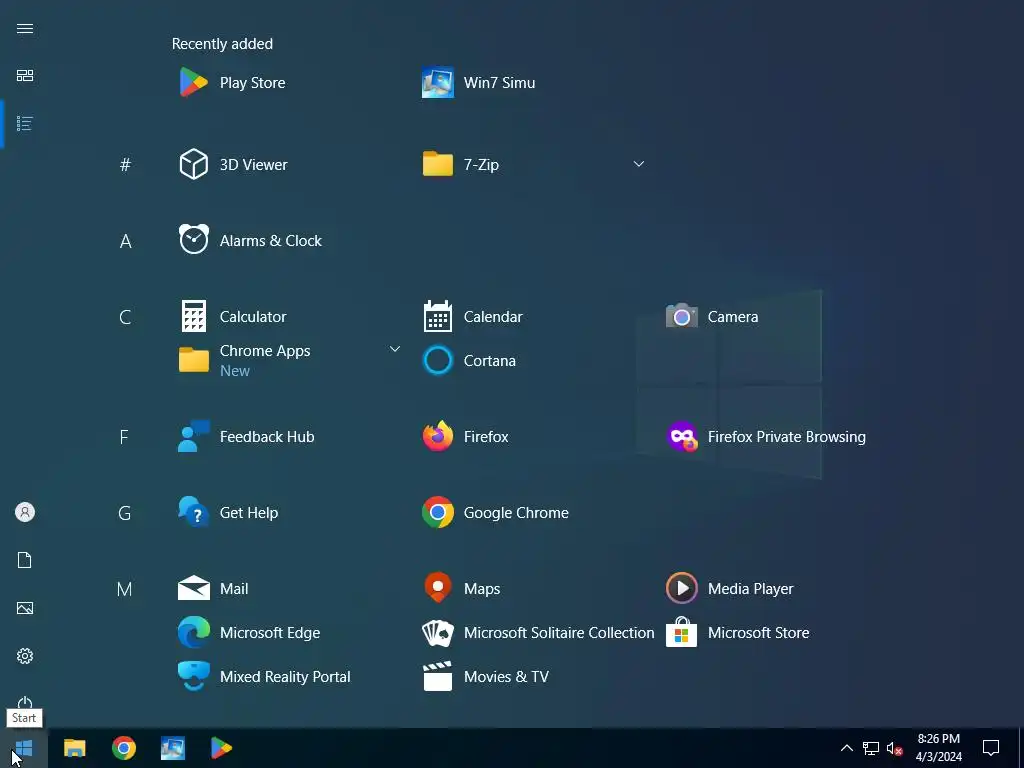Viewport: 1024px width, 768px height.
Task: Click the muted volume tray icon
Action: coord(895,748)
